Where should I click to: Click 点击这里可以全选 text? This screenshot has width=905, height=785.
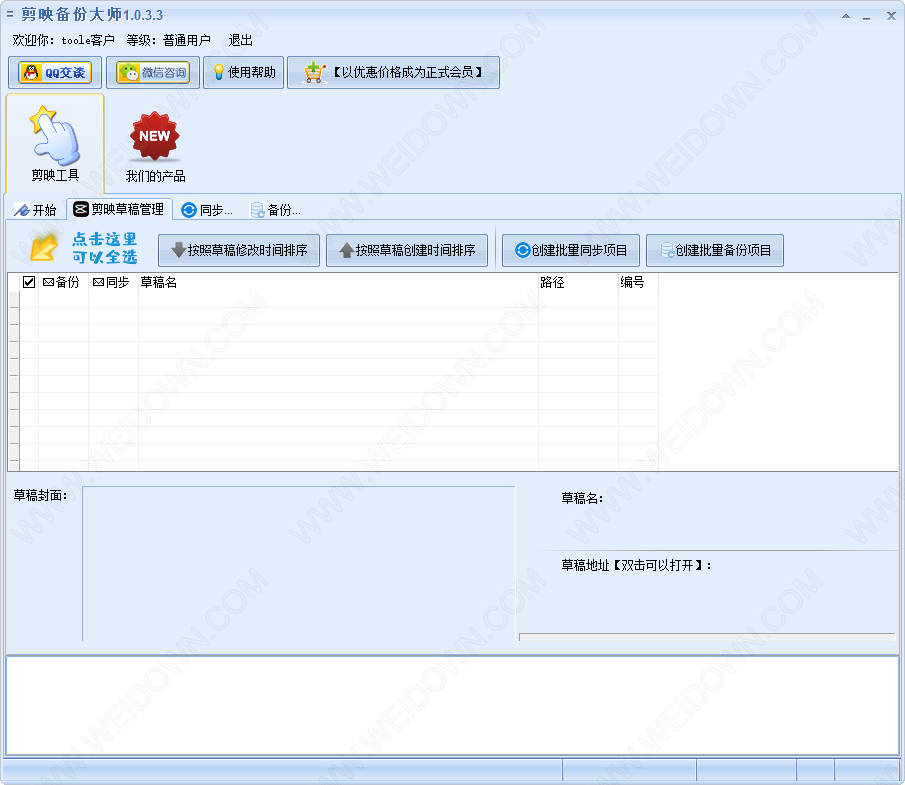coord(104,248)
